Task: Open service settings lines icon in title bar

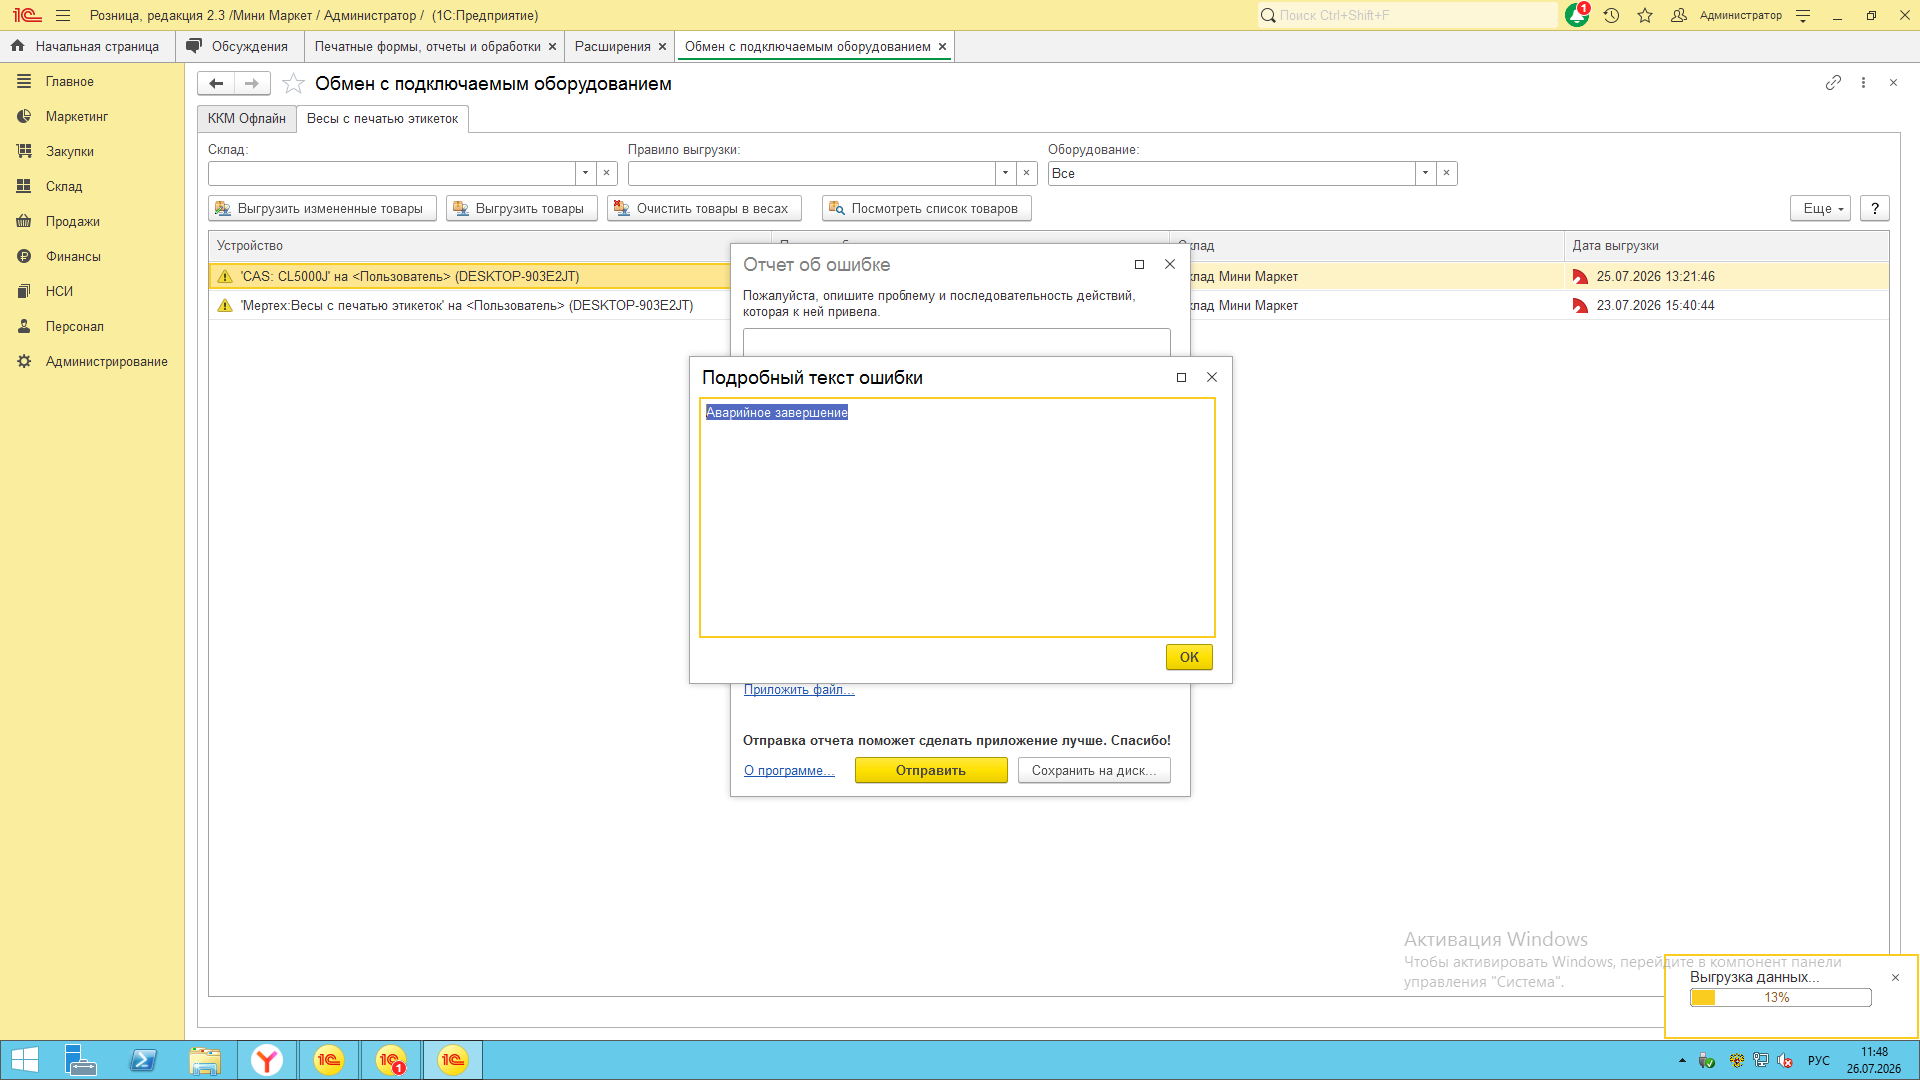Action: [1803, 16]
